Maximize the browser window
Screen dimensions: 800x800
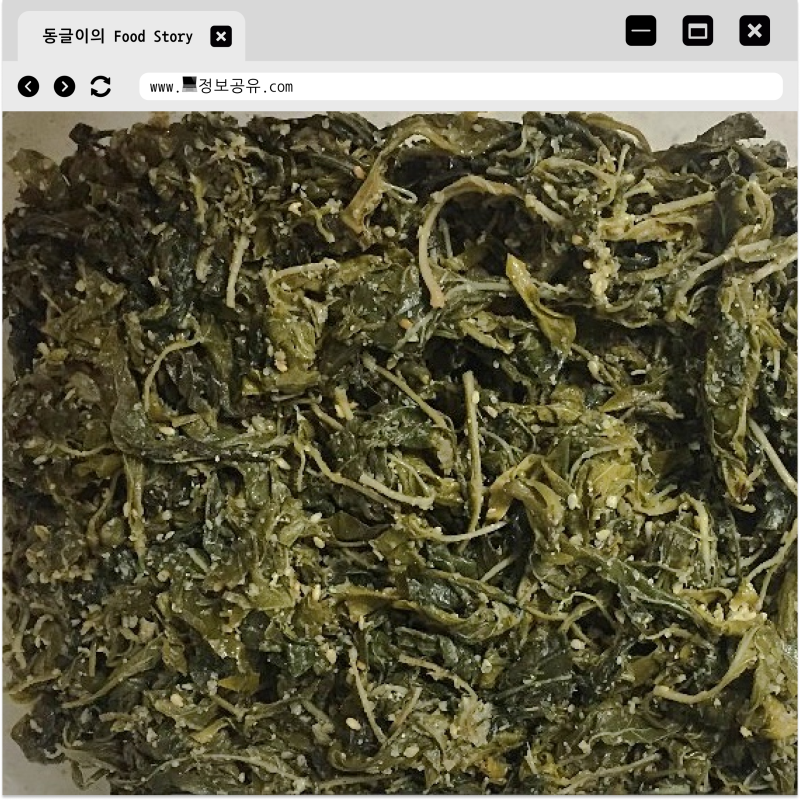tap(697, 31)
